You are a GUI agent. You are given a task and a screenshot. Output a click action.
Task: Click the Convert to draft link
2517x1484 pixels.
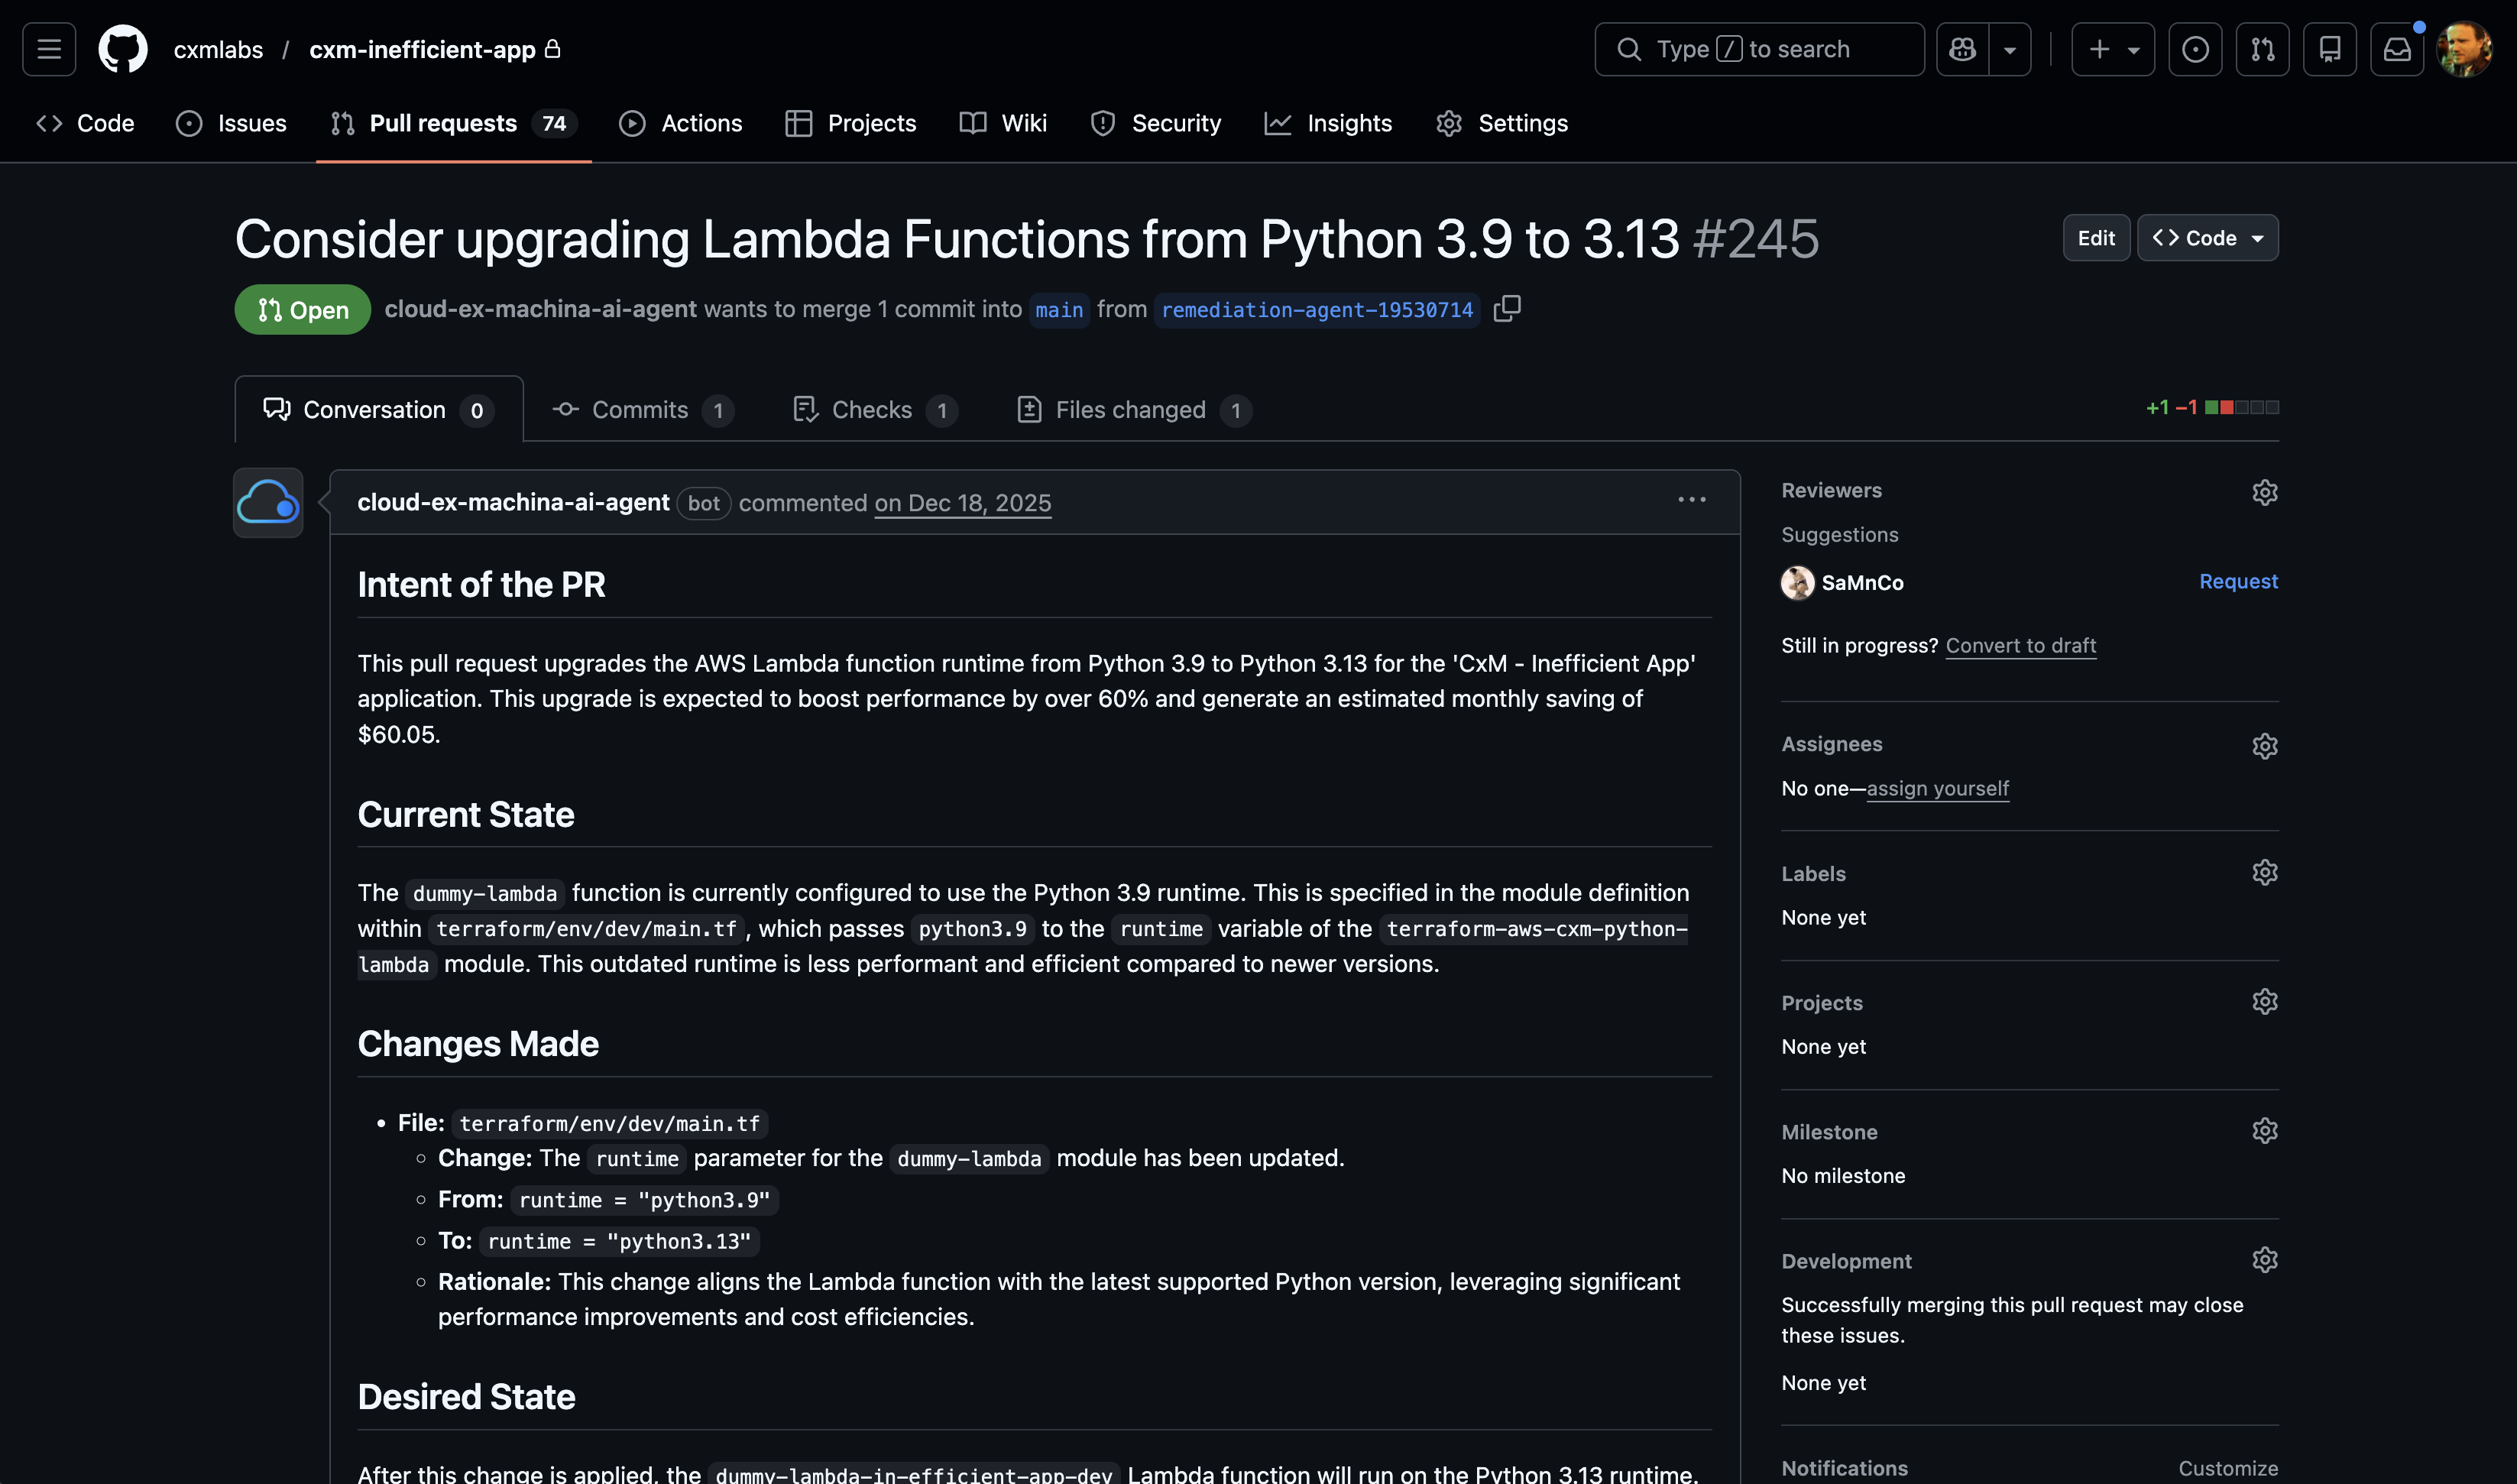pos(2021,645)
